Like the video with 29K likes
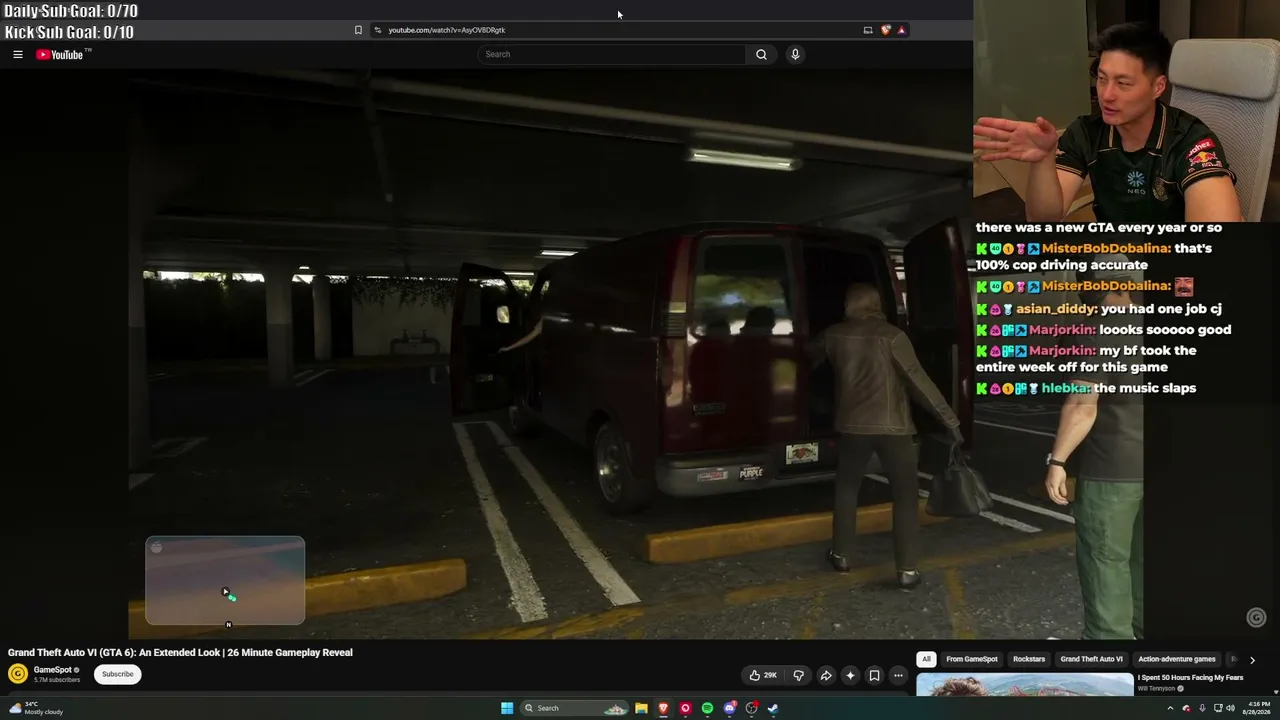Screen dimensions: 1280x720 [763, 675]
